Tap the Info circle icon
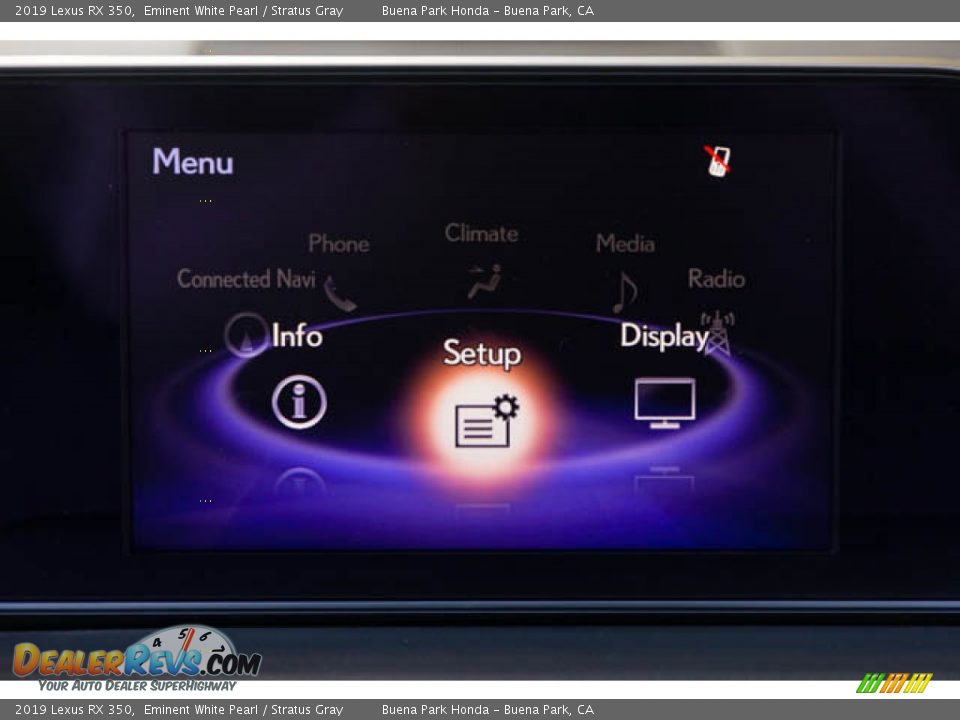Image resolution: width=960 pixels, height=720 pixels. pyautogui.click(x=299, y=402)
